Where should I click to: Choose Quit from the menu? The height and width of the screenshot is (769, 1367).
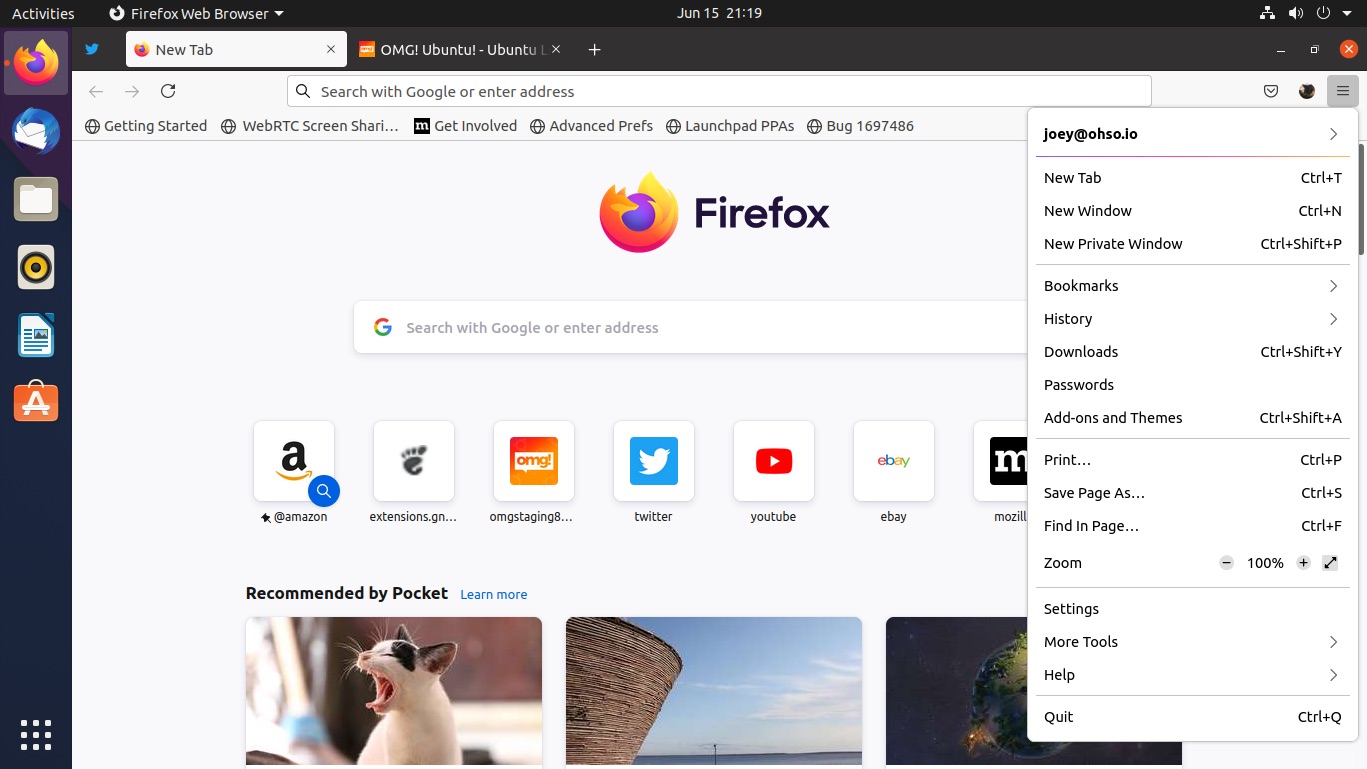click(x=1192, y=717)
